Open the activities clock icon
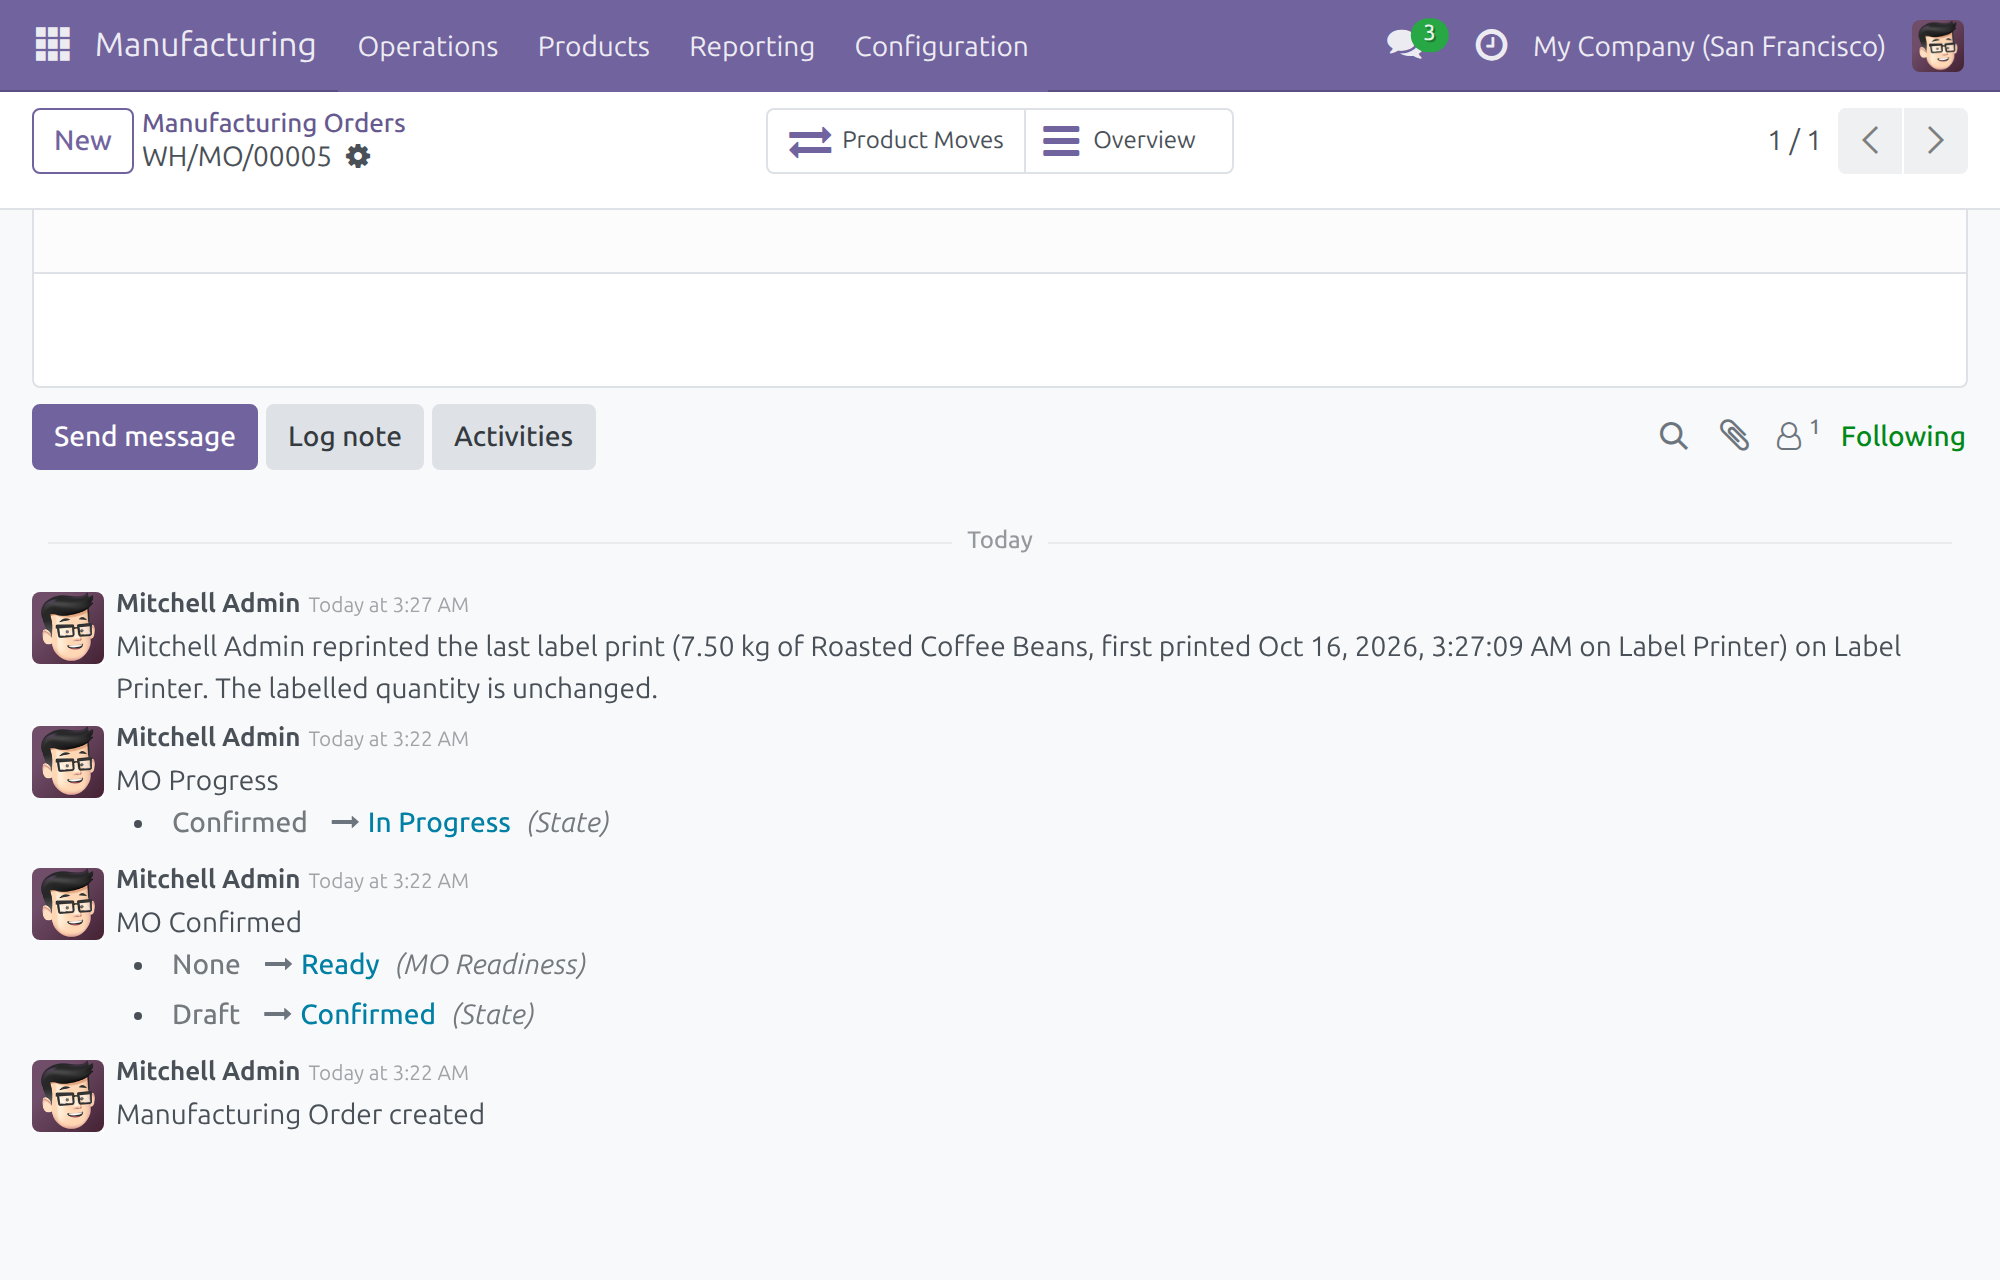The image size is (2000, 1280). (x=1491, y=45)
